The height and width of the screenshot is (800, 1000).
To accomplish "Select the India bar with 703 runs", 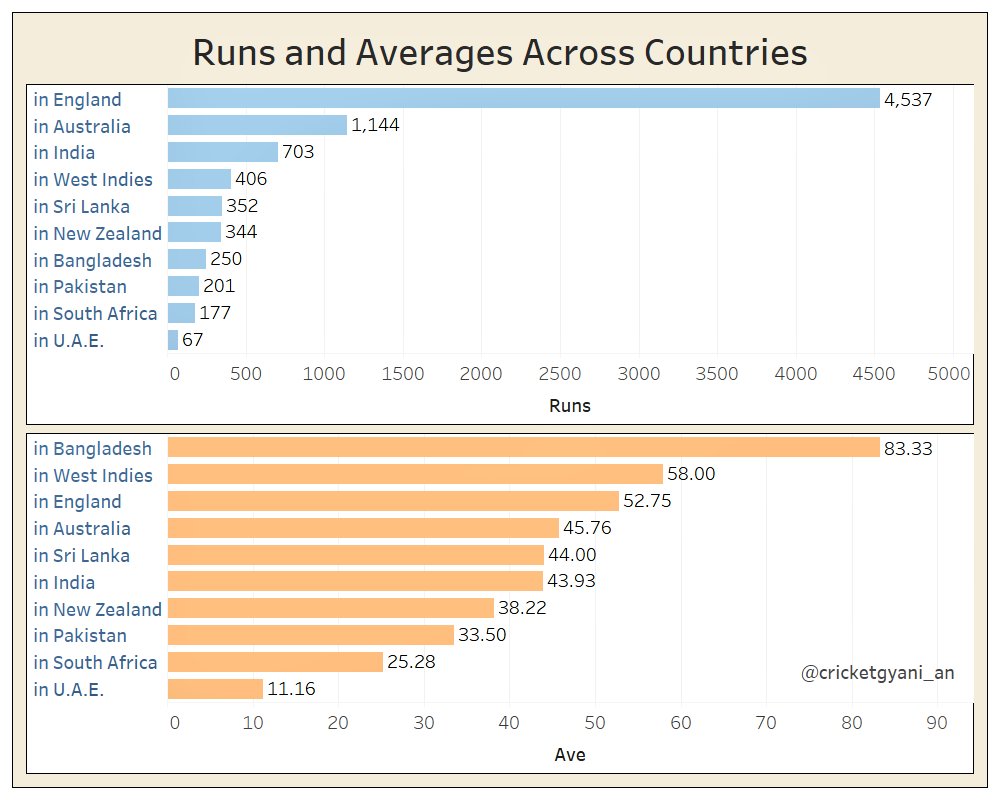I will pyautogui.click(x=220, y=152).
